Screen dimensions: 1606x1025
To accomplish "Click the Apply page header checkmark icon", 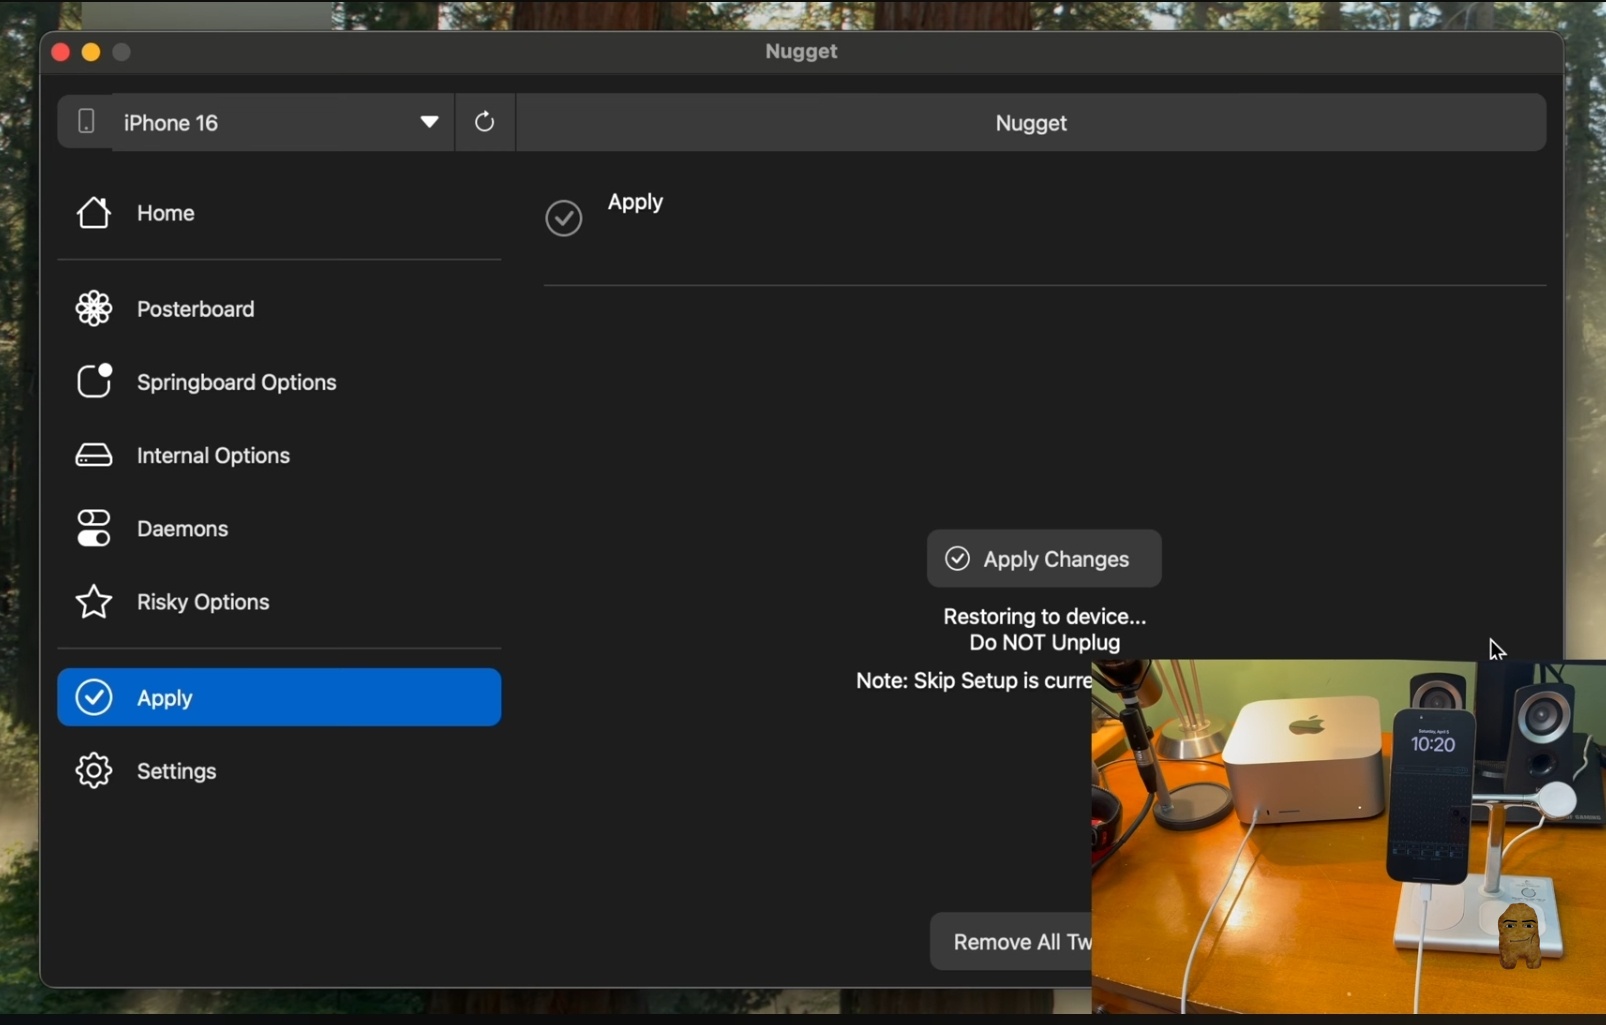I will click(564, 218).
